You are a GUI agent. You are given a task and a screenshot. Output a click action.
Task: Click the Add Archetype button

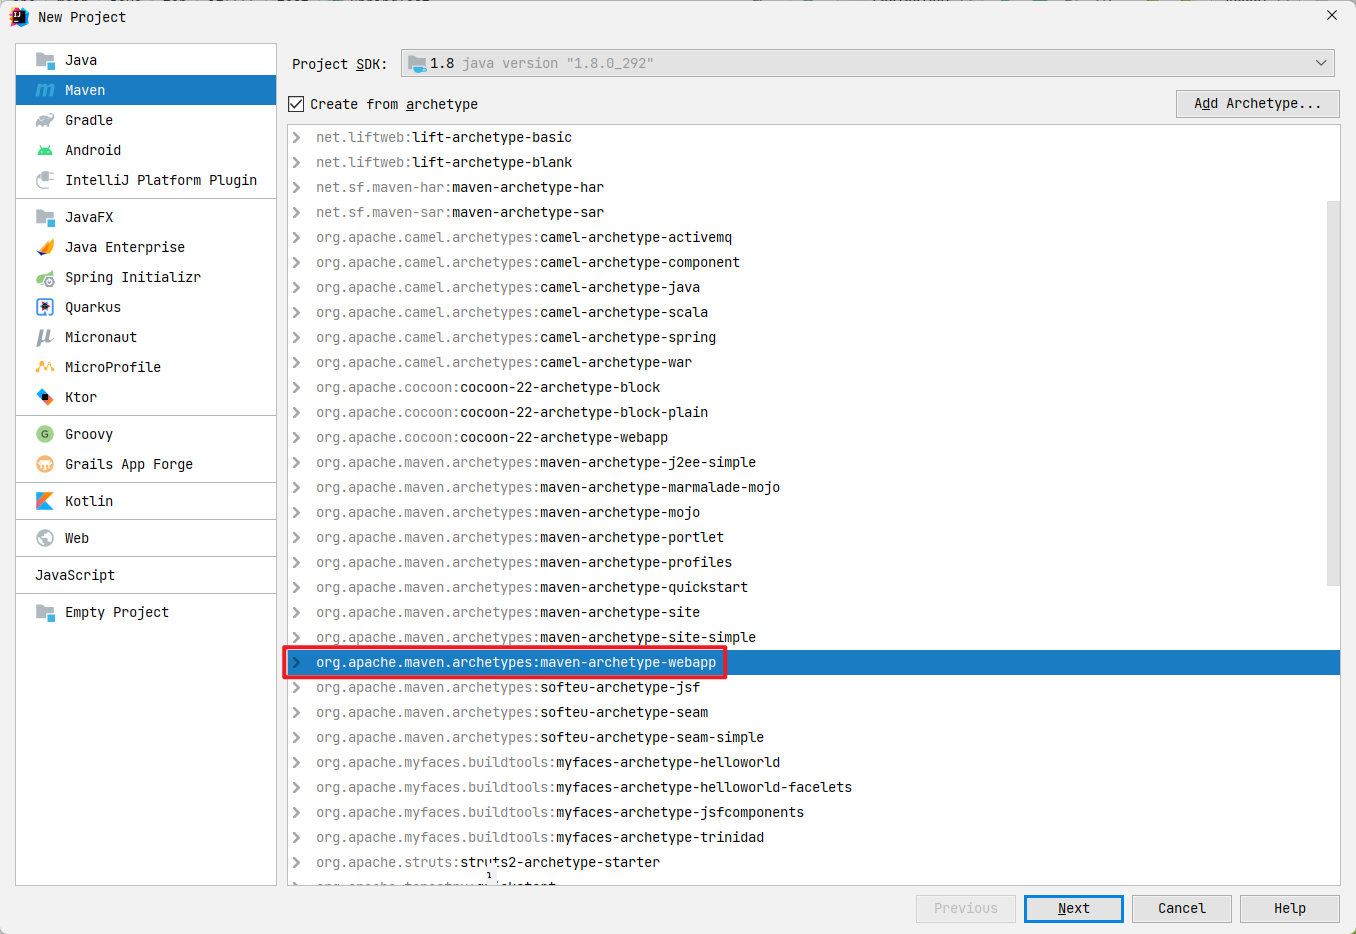(1258, 103)
